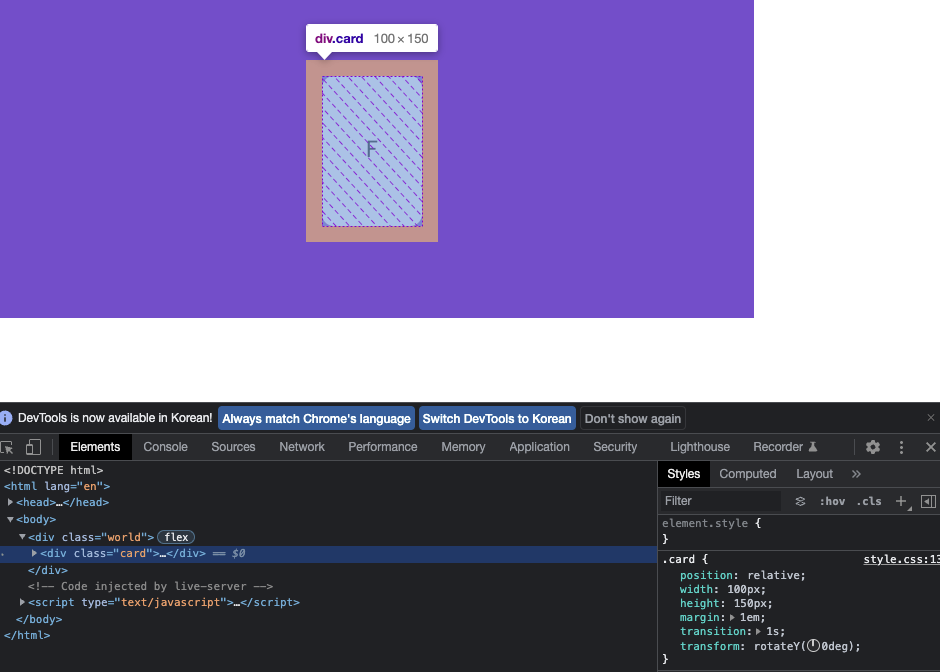Click the card with letter F
Screen dimensions: 940x672
(372, 150)
